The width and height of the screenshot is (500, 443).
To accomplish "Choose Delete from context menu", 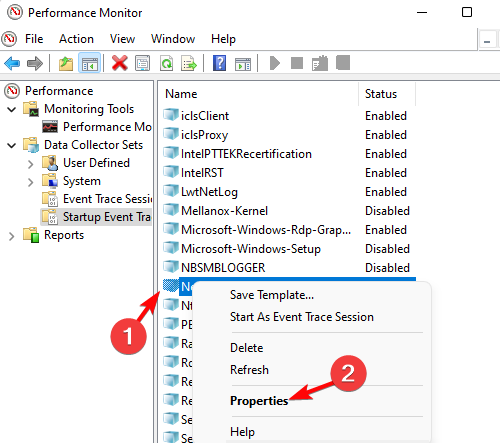I will 246,348.
